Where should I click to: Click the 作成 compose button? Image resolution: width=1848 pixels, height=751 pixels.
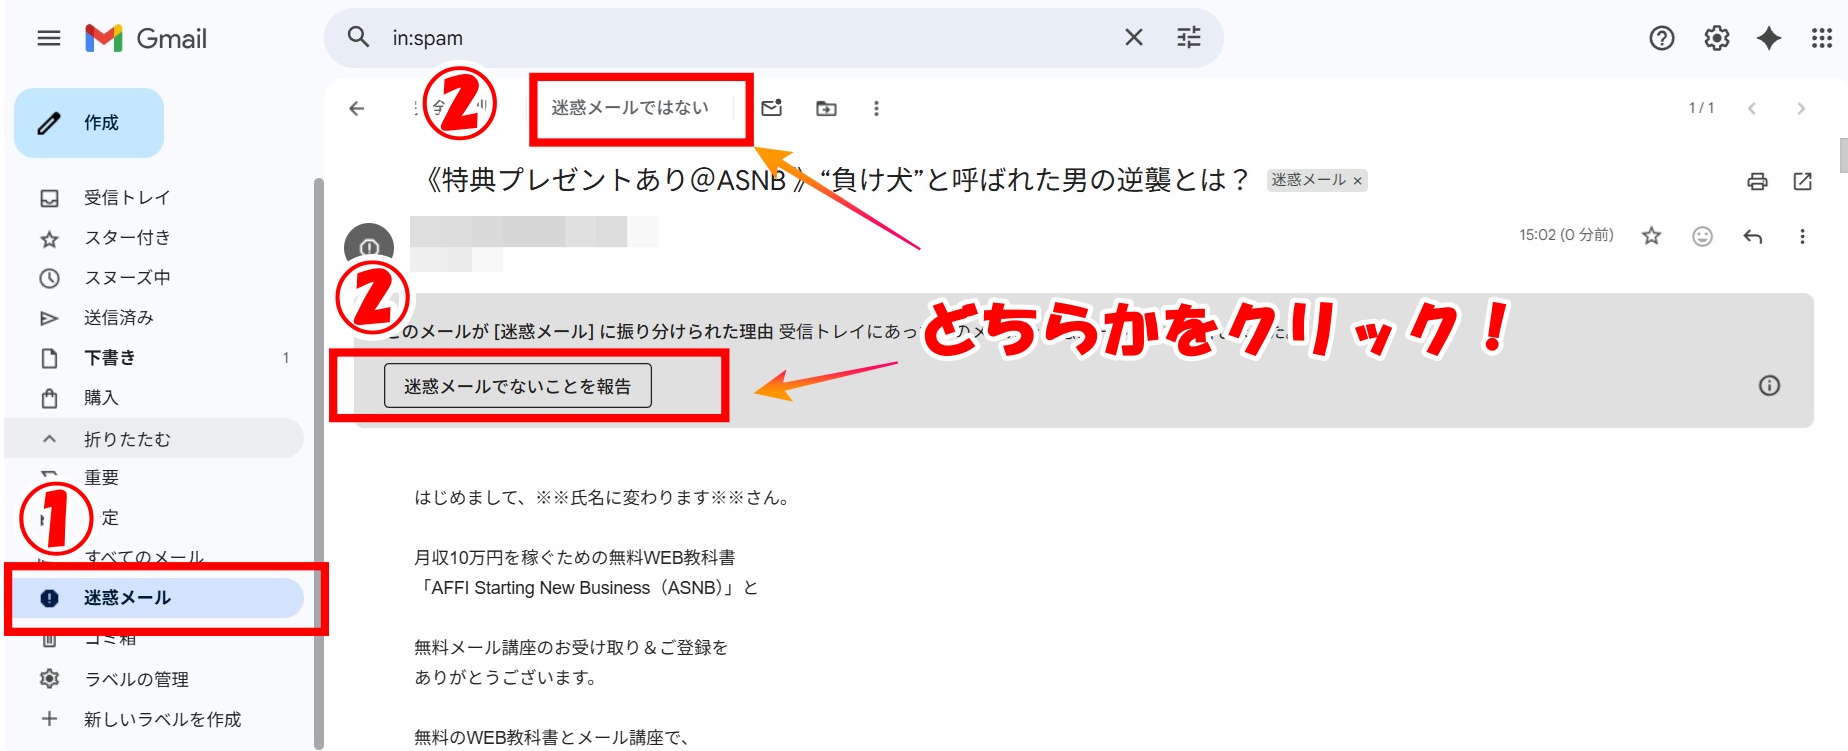(89, 123)
